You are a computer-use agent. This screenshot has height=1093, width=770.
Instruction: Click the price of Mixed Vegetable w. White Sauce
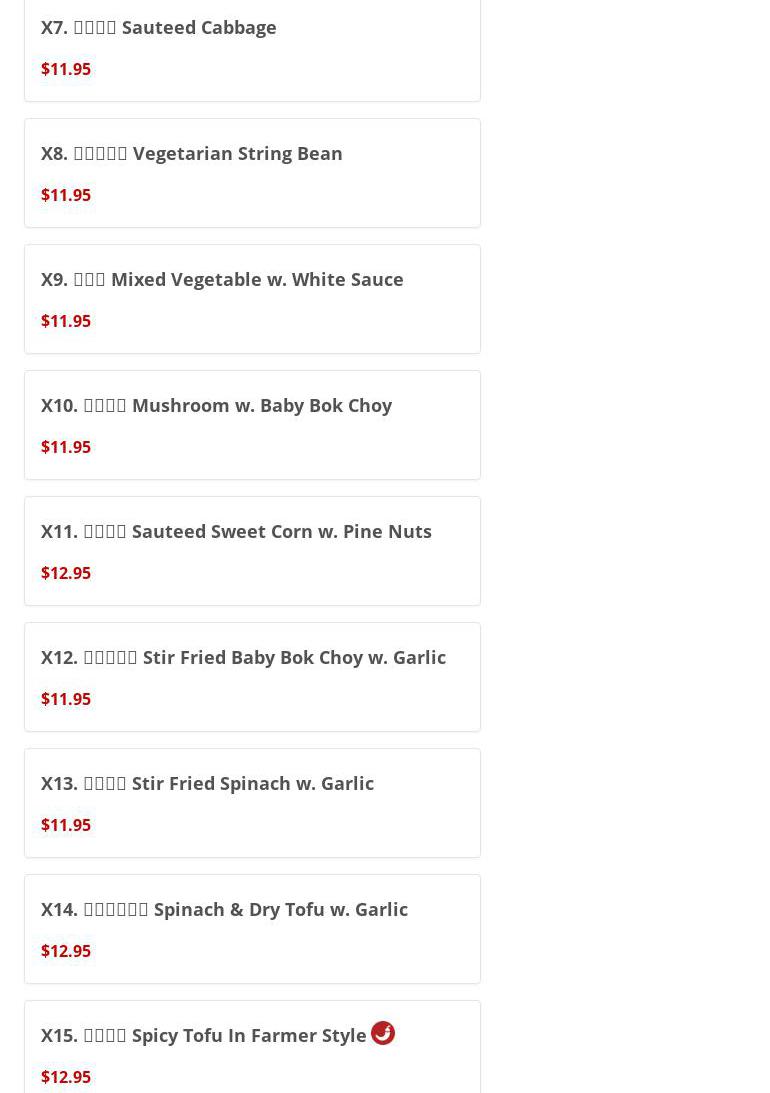pos(66,321)
